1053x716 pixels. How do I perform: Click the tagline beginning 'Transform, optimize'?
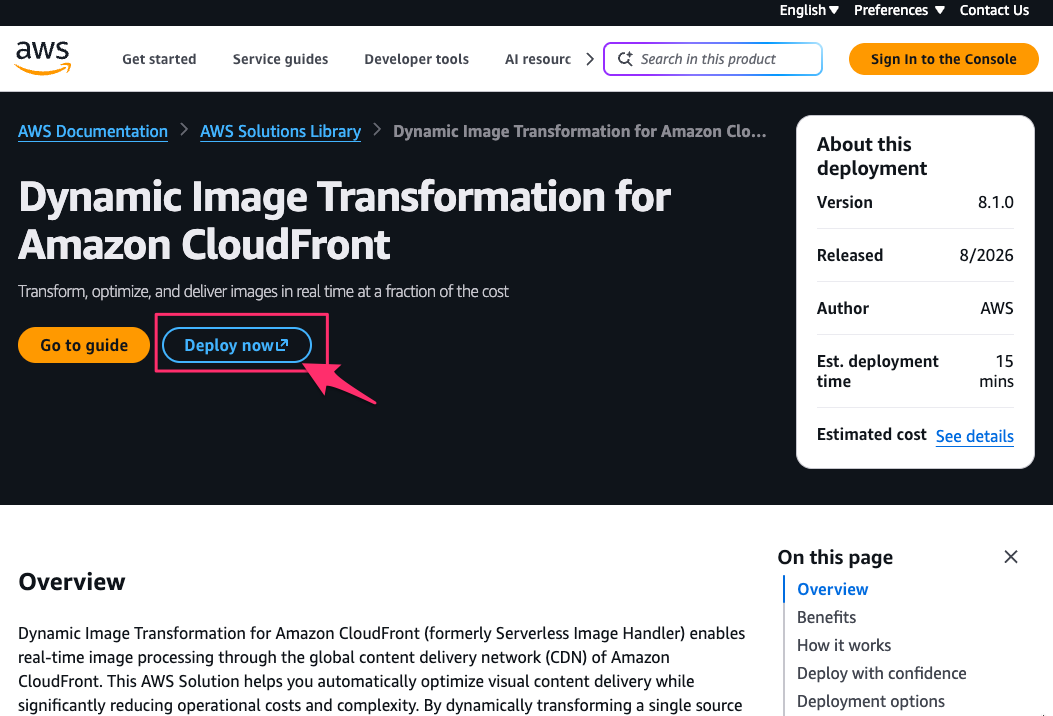263,292
